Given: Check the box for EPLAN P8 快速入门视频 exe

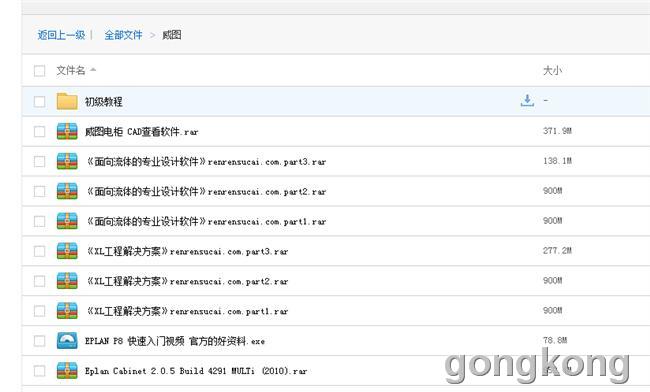Looking at the screenshot, I should tap(39, 341).
